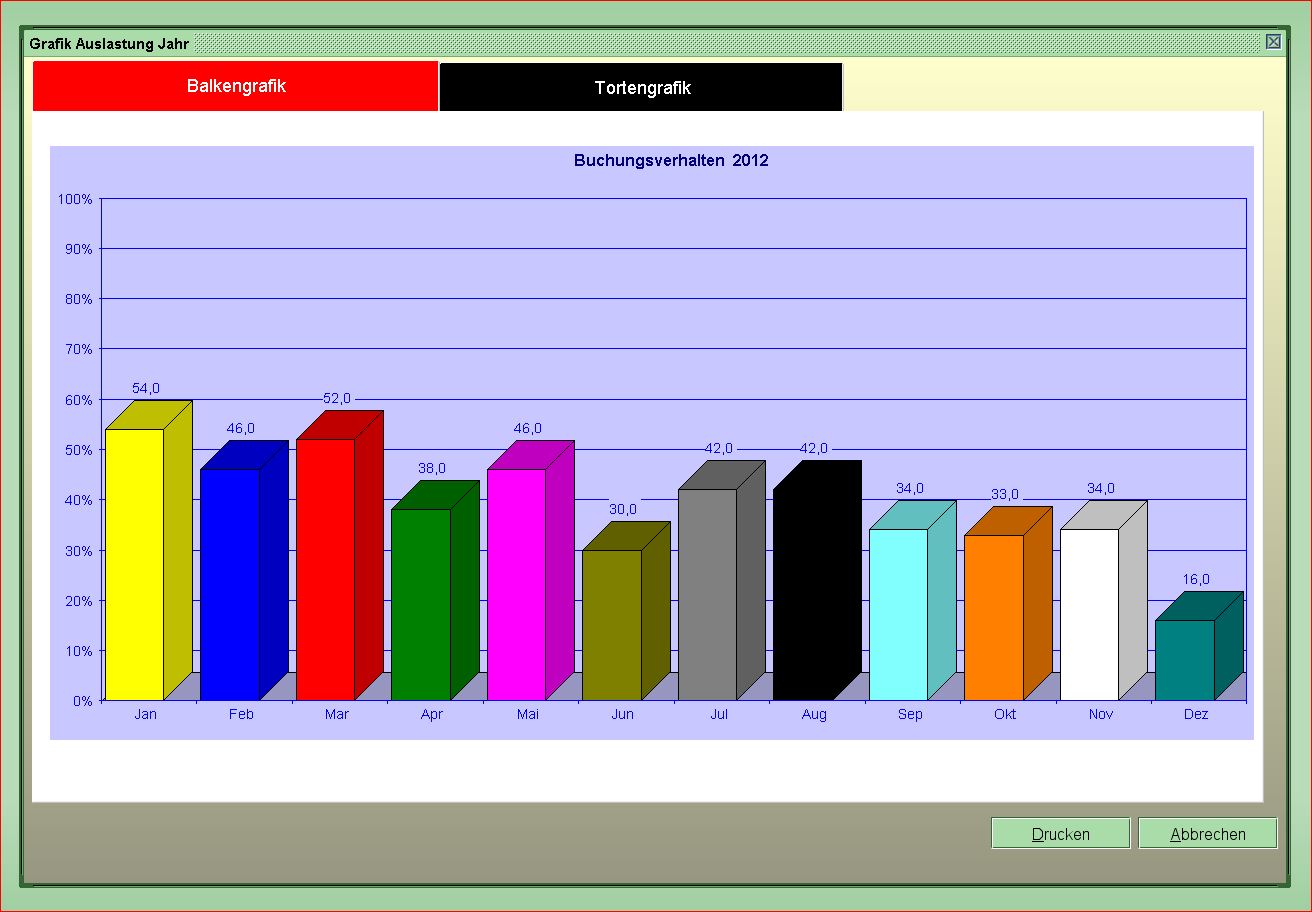1312x912 pixels.
Task: Click the 40% axis label
Action: pyautogui.click(x=78, y=500)
